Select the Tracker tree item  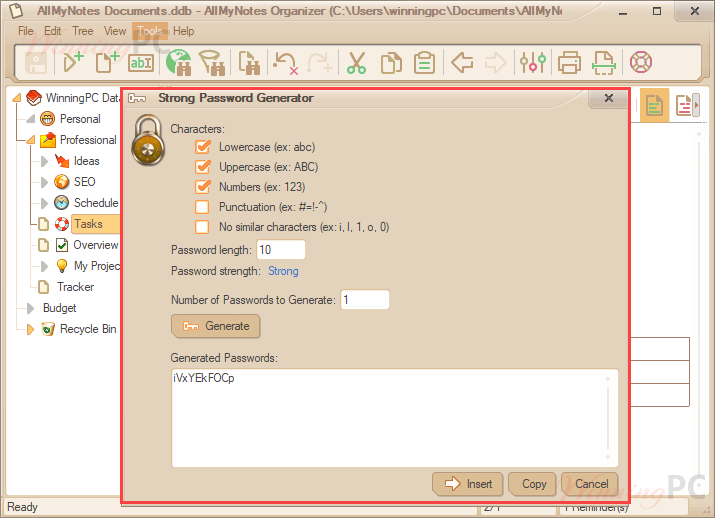click(76, 287)
